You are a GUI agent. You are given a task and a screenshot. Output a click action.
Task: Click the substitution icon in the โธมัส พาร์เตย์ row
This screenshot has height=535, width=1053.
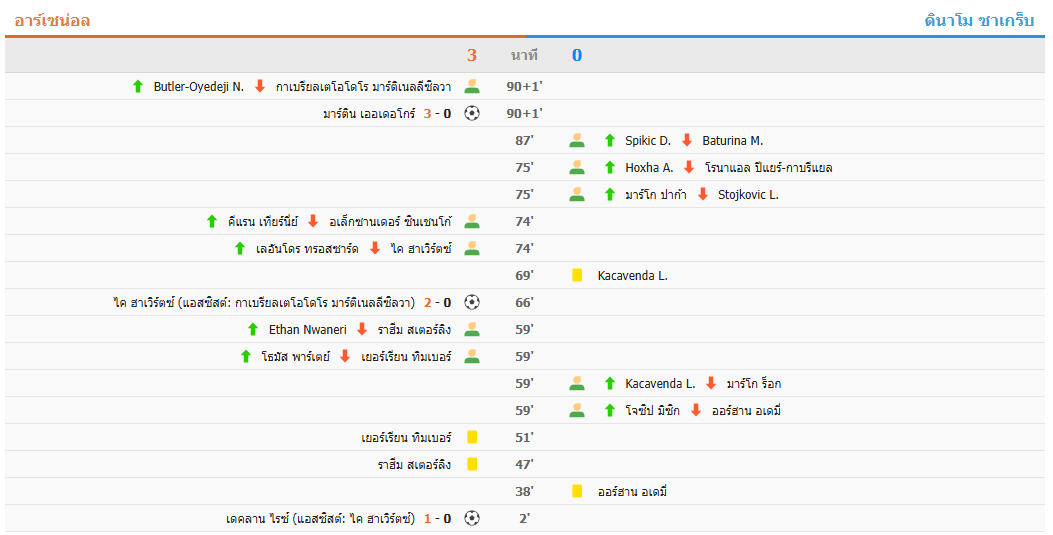[x=472, y=356]
